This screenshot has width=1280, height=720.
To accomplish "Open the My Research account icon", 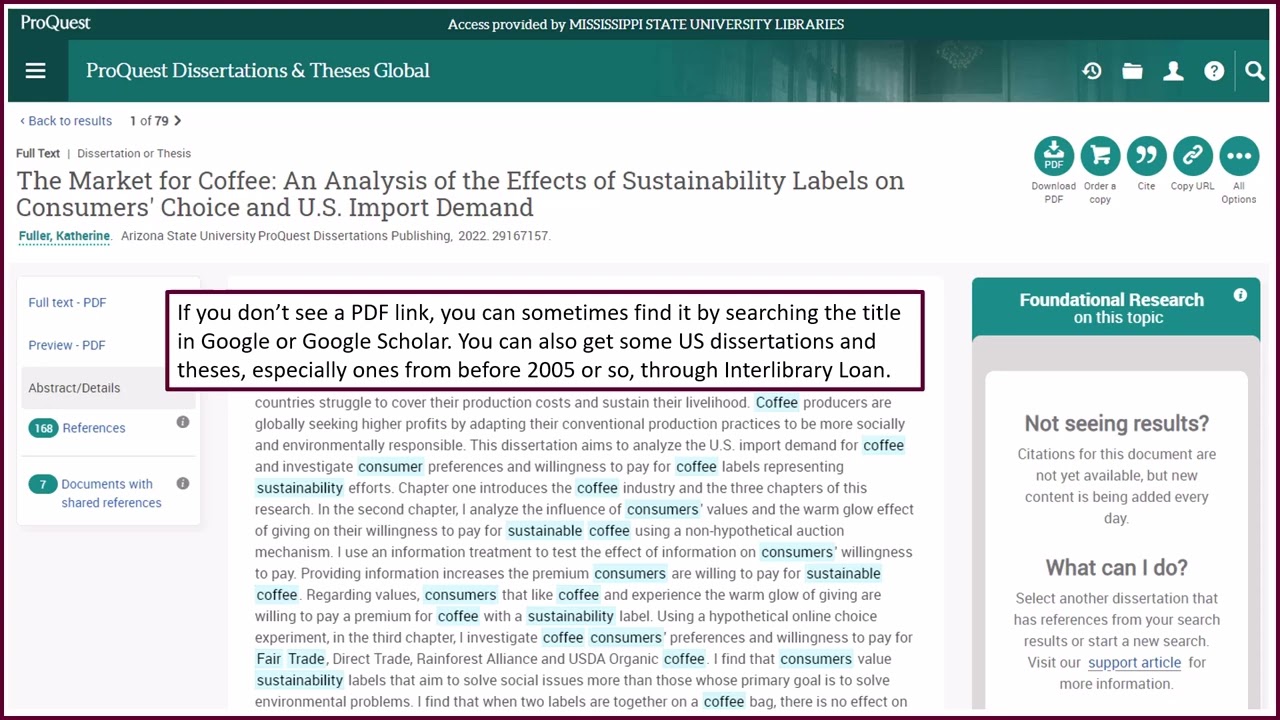I will click(x=1173, y=70).
